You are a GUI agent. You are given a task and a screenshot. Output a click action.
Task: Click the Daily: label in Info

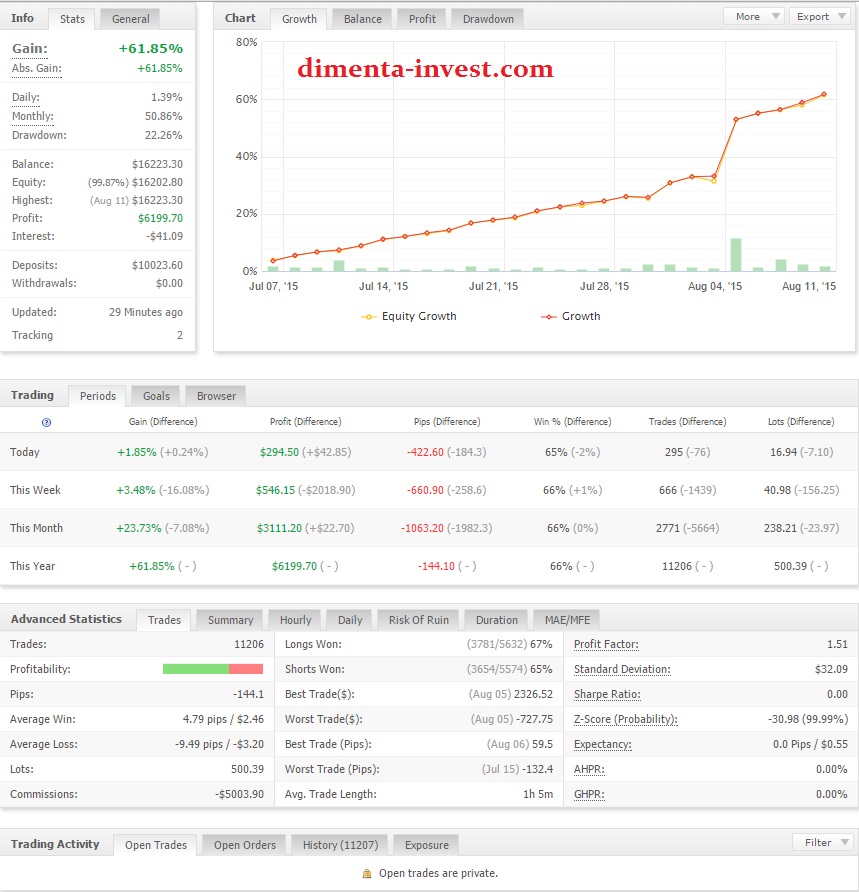26,97
